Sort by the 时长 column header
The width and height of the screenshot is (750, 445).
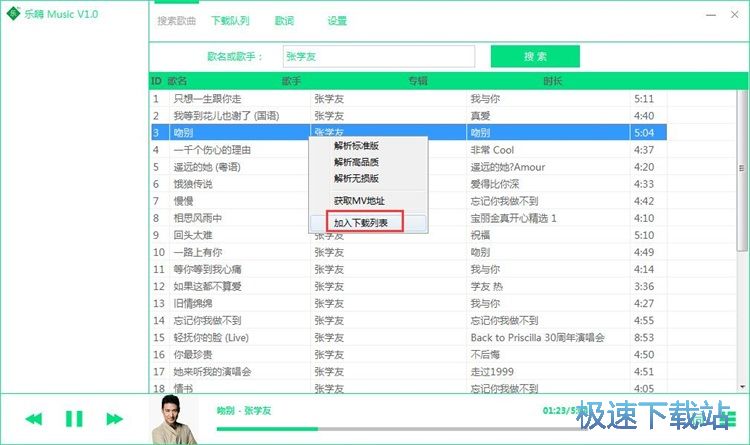552,81
